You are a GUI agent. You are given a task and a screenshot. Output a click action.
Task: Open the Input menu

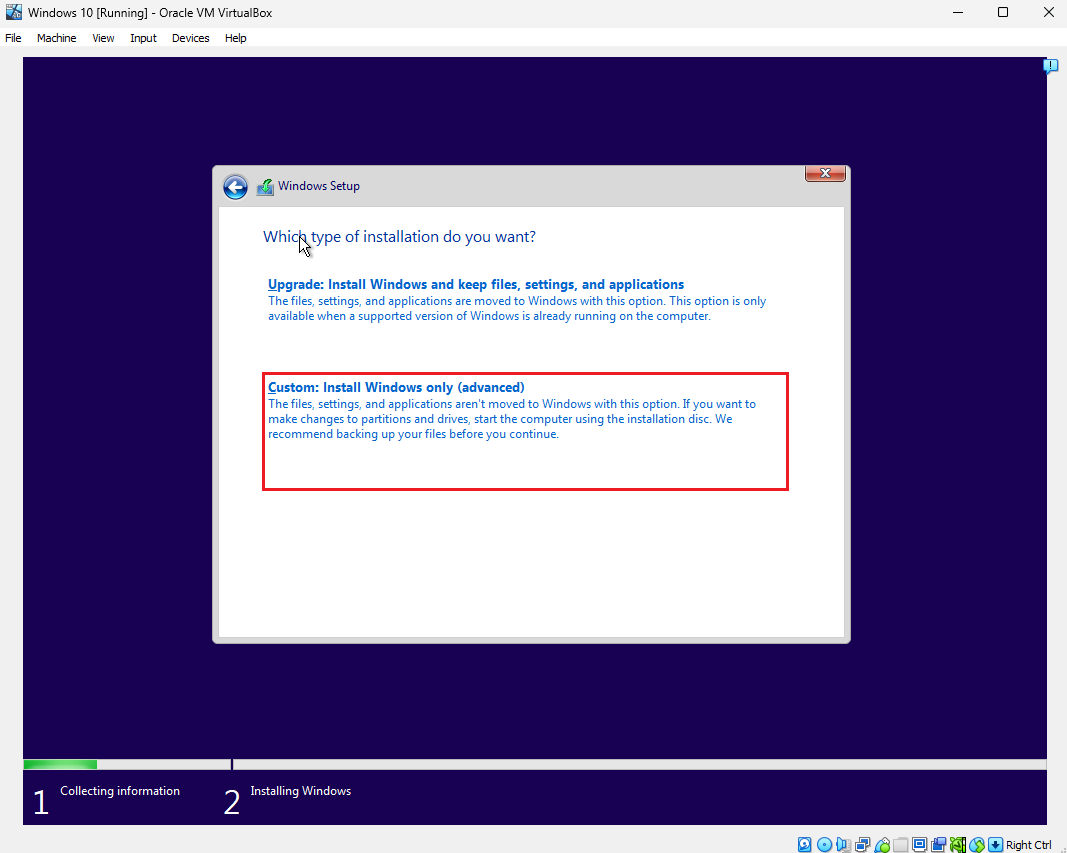(144, 38)
